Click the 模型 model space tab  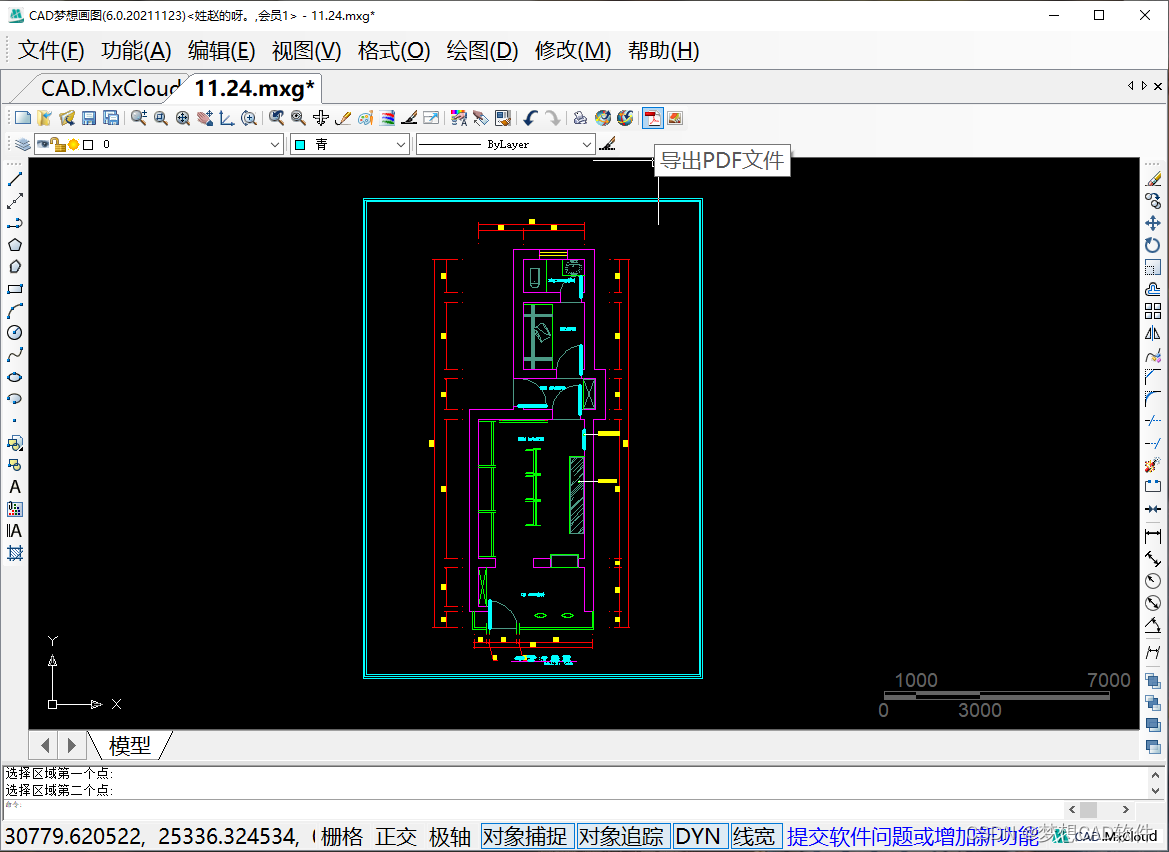[130, 745]
